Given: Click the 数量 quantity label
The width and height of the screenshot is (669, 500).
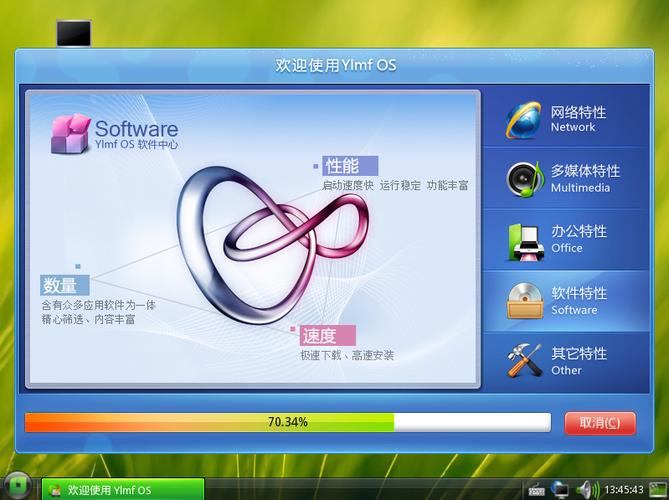Looking at the screenshot, I should coord(65,285).
